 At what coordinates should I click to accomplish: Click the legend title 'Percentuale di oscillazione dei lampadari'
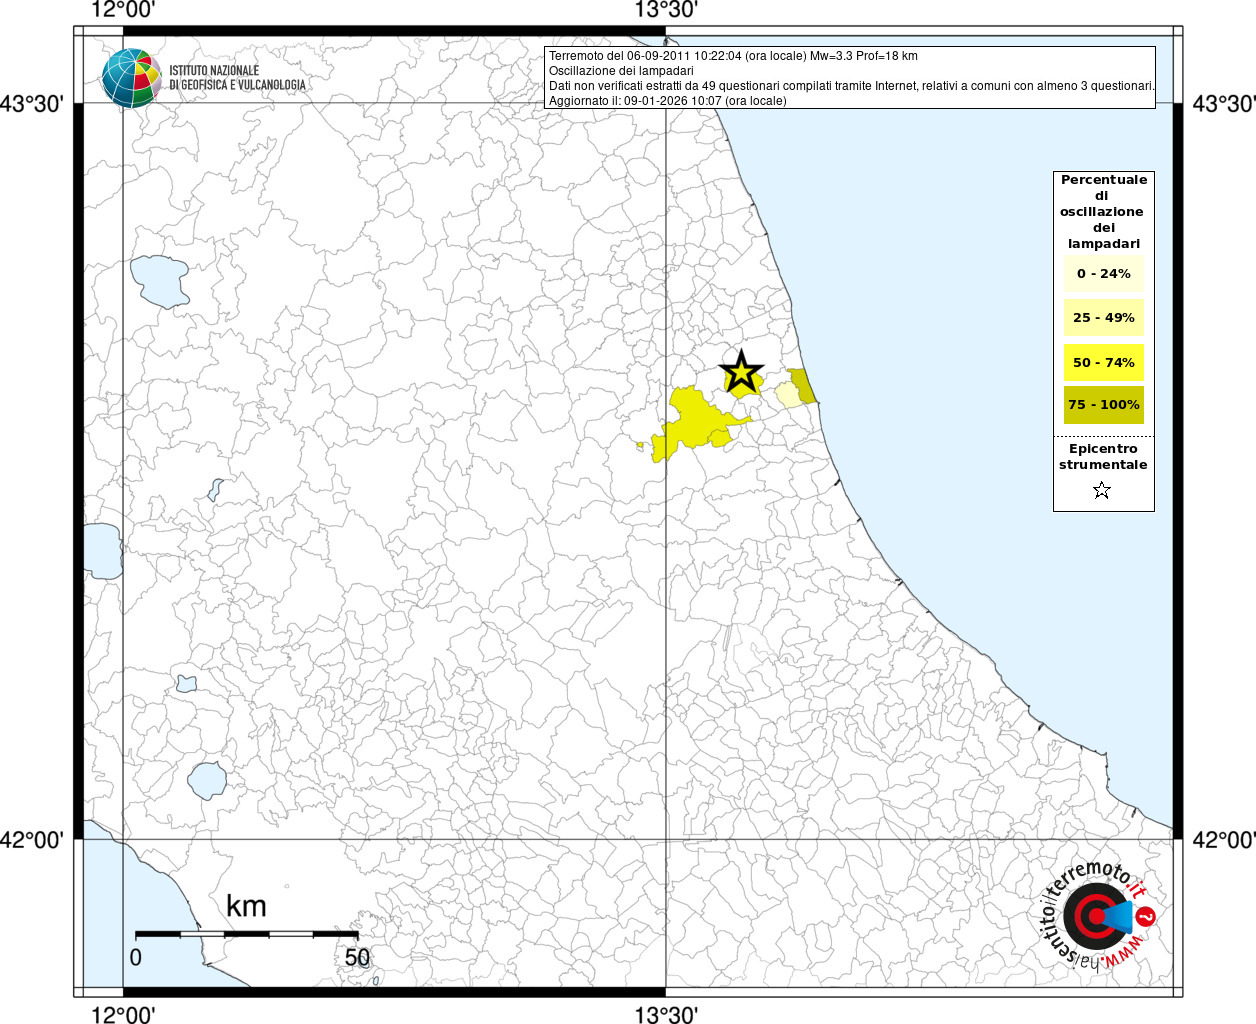point(1103,212)
